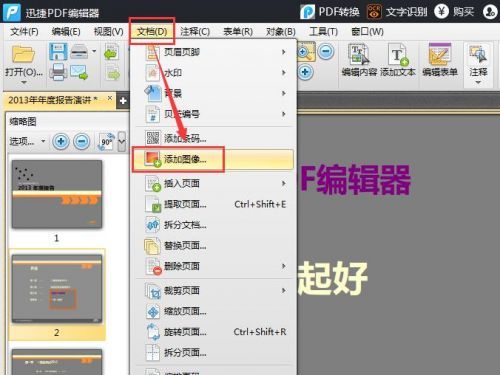Choose 旋转页面... menu item
The image size is (500, 375).
point(213,332)
